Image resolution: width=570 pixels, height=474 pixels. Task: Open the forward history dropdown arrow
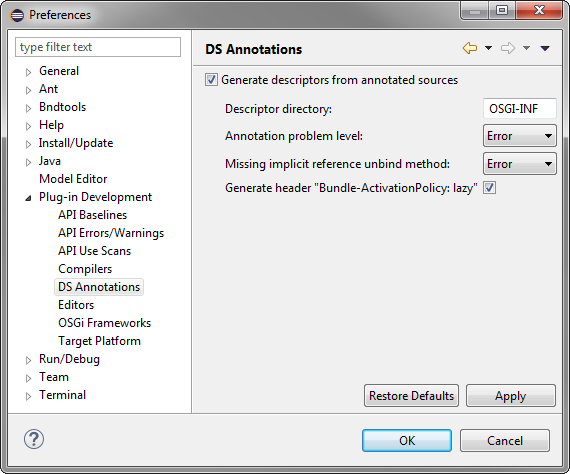pos(526,48)
